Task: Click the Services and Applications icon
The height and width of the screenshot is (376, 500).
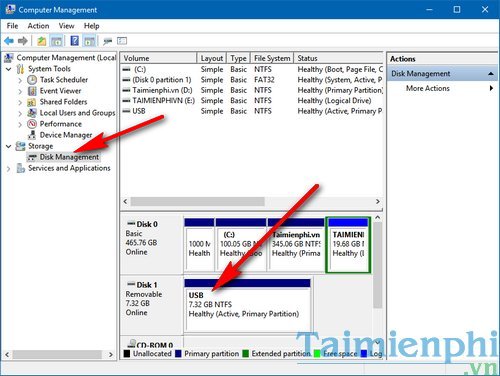Action: [21, 168]
